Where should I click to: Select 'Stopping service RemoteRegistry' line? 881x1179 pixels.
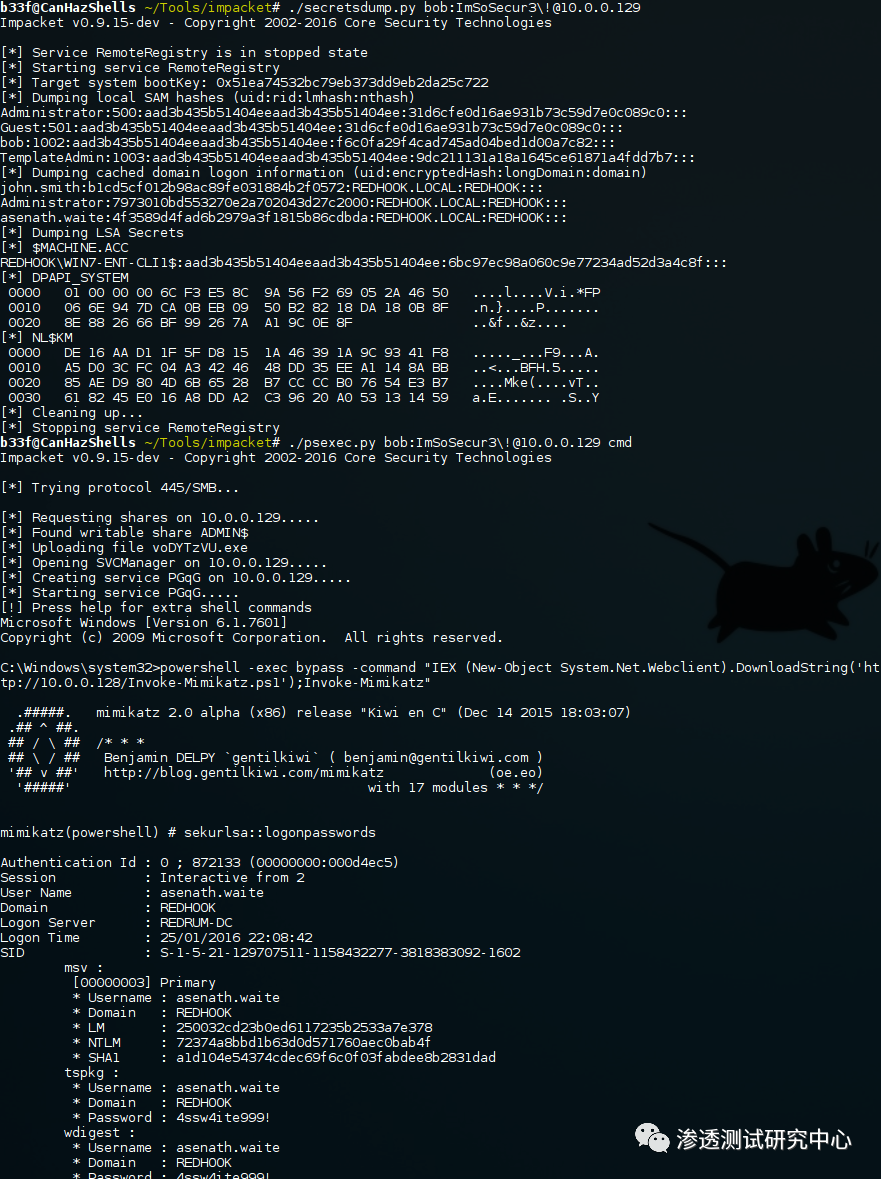[140, 428]
